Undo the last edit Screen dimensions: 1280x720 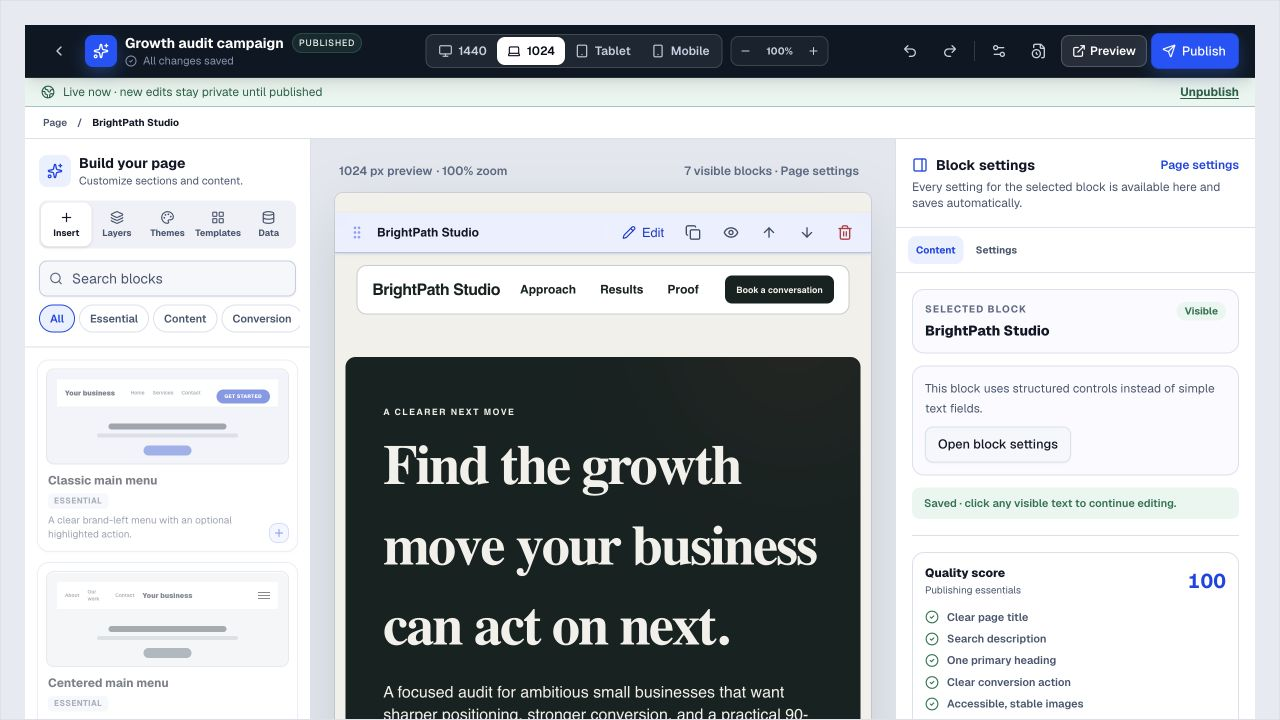click(x=910, y=51)
